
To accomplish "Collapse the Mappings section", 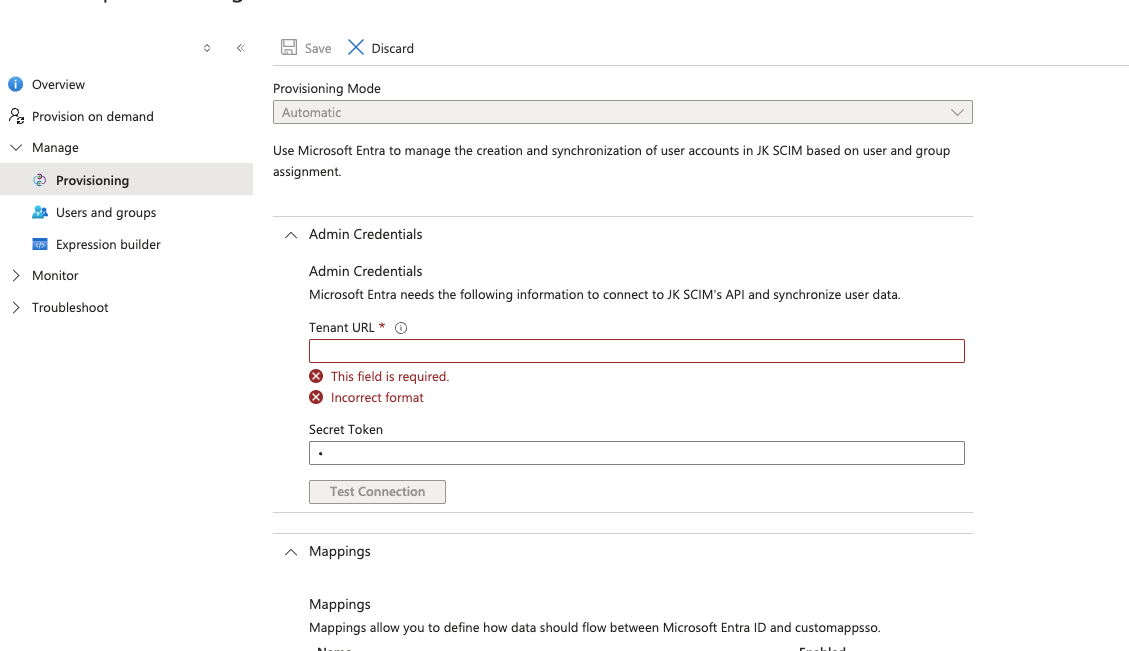I will coord(291,552).
